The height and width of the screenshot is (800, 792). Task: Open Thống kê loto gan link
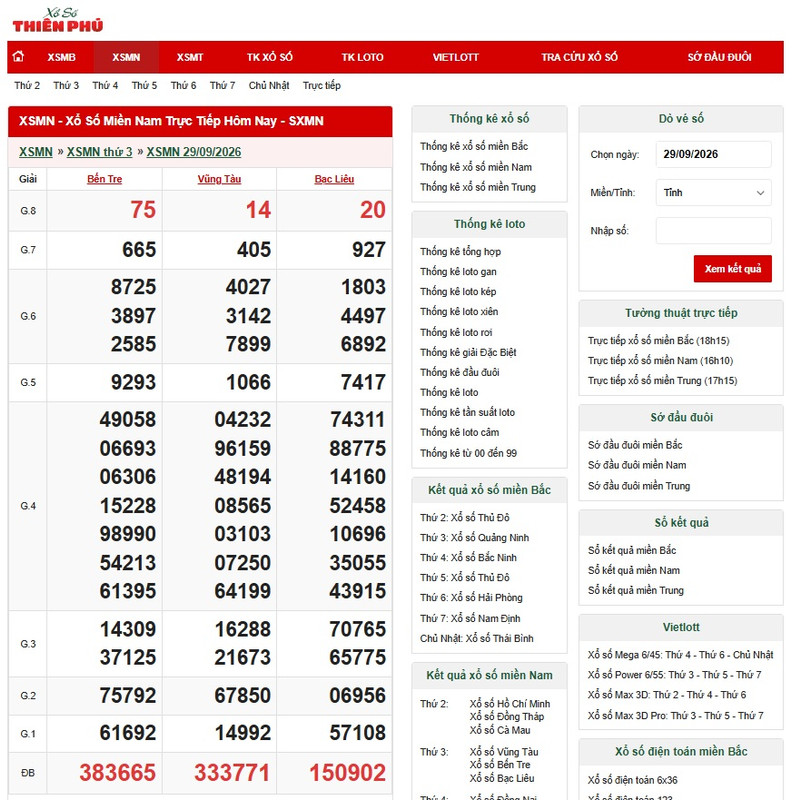(458, 271)
